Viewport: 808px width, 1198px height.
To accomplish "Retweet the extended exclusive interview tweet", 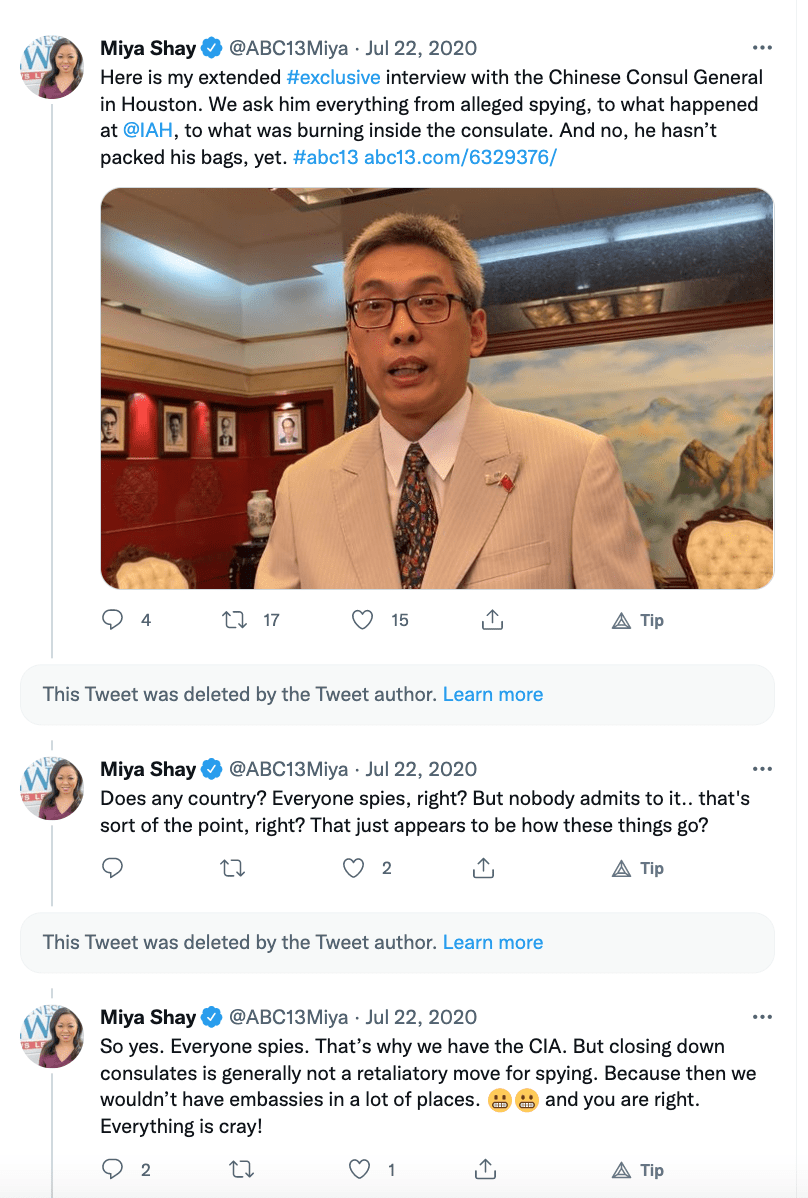I will (234, 620).
